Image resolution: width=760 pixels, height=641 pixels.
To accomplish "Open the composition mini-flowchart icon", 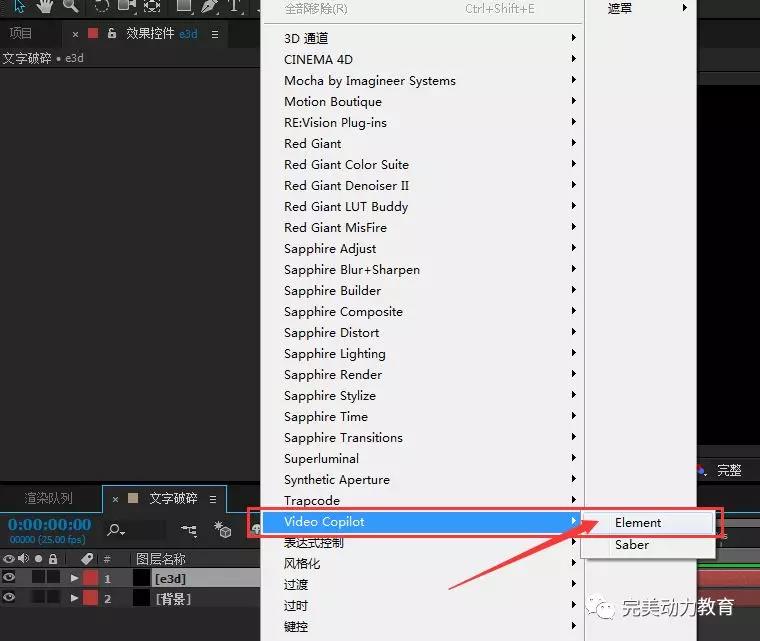I will [x=189, y=530].
